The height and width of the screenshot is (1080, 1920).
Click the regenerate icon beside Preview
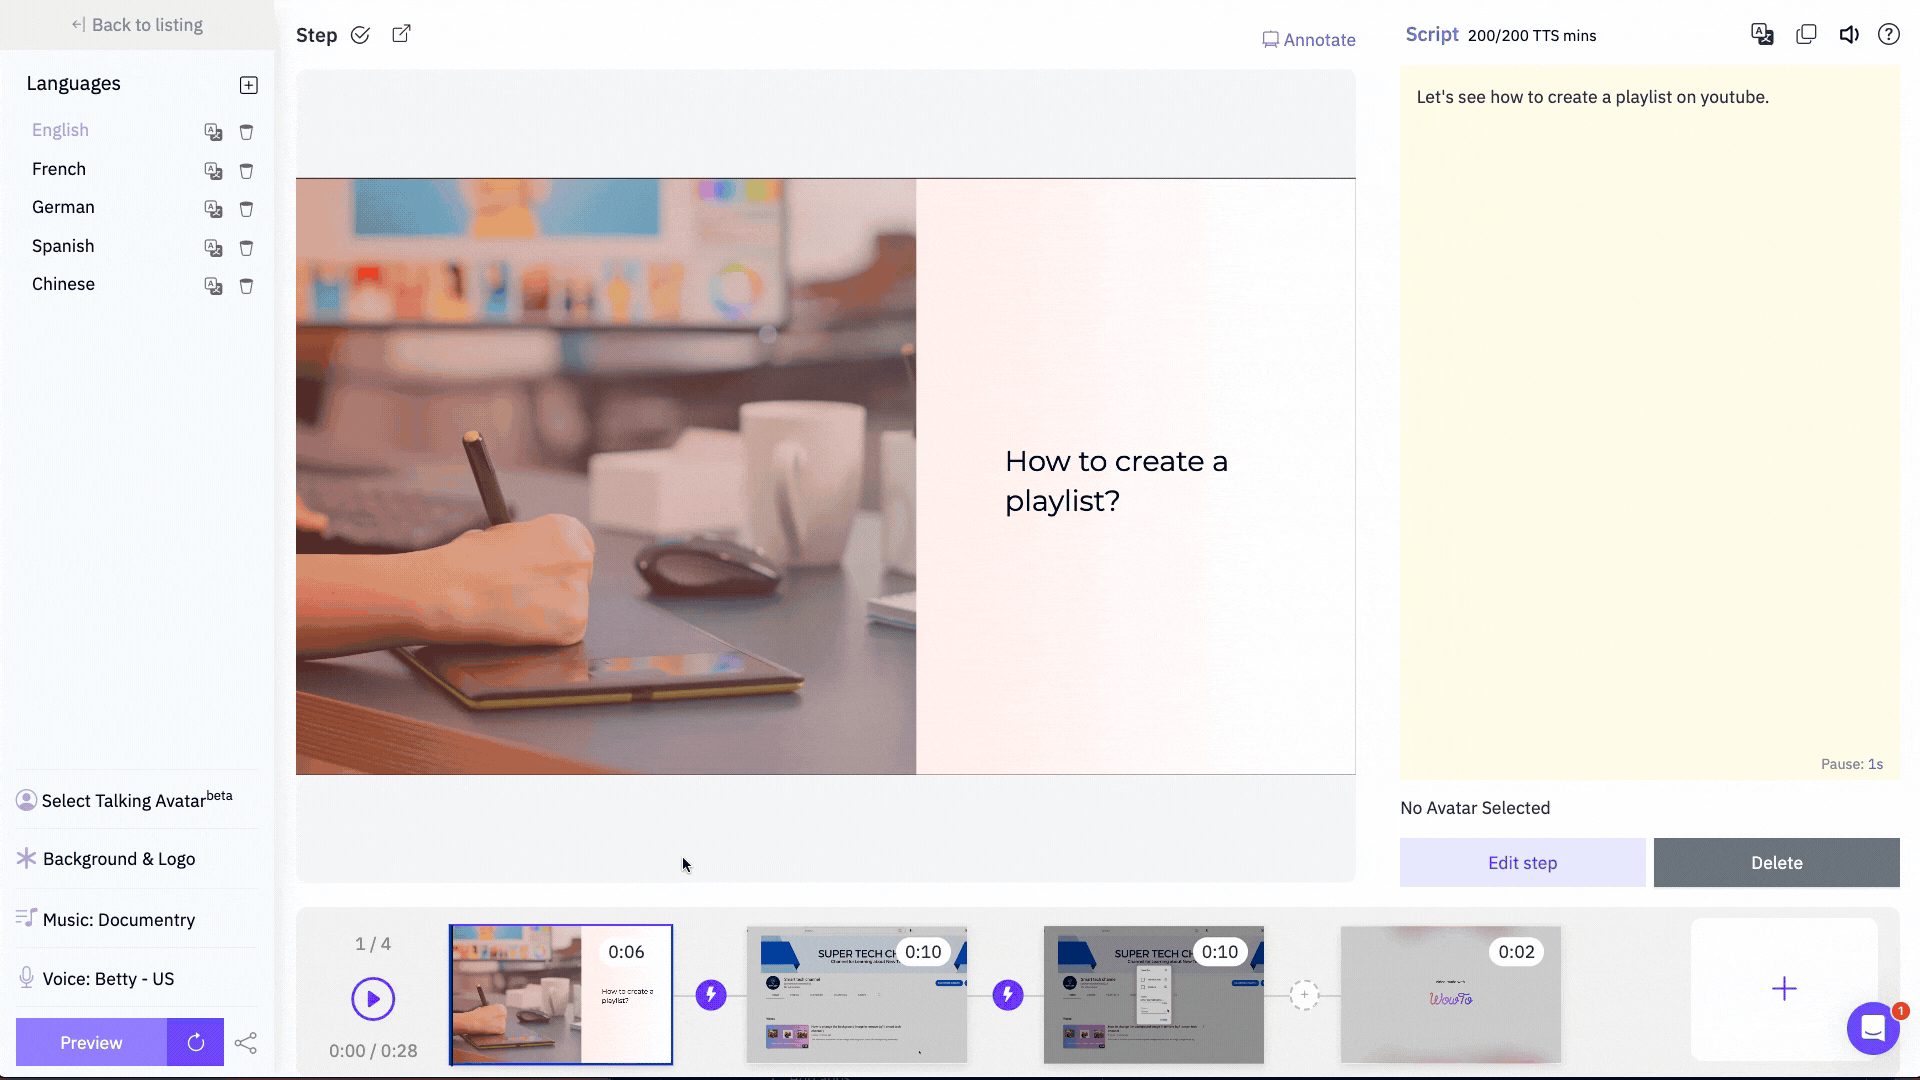tap(195, 1042)
